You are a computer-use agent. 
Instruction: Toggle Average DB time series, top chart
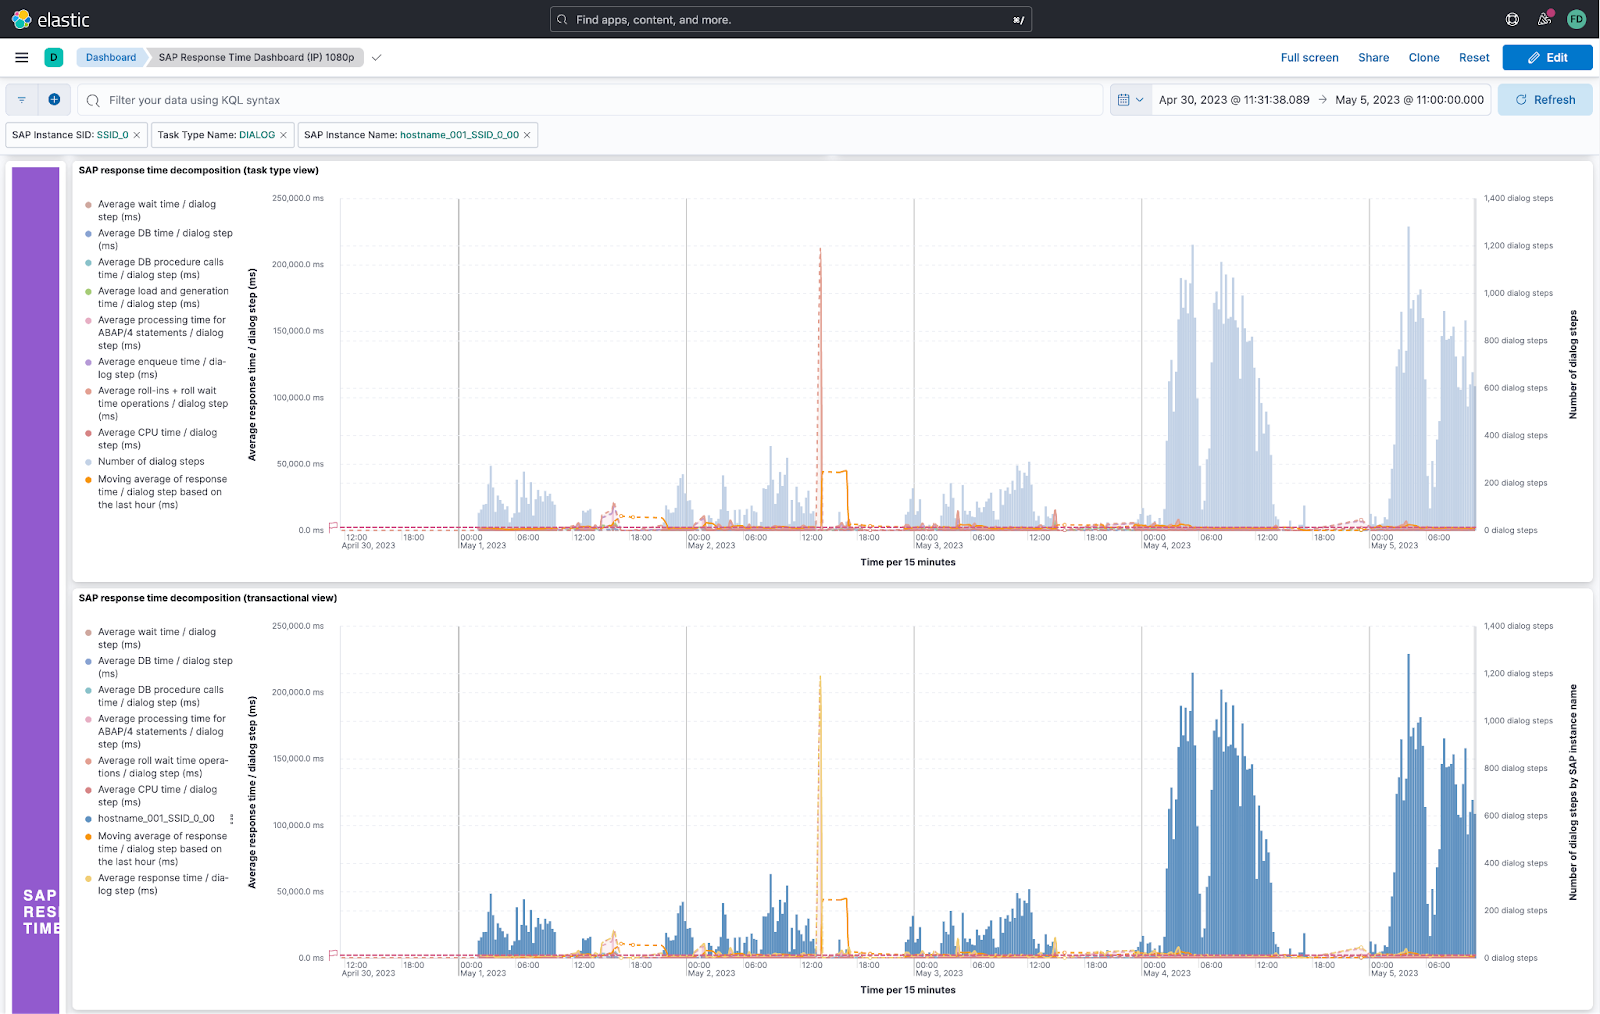click(x=165, y=239)
